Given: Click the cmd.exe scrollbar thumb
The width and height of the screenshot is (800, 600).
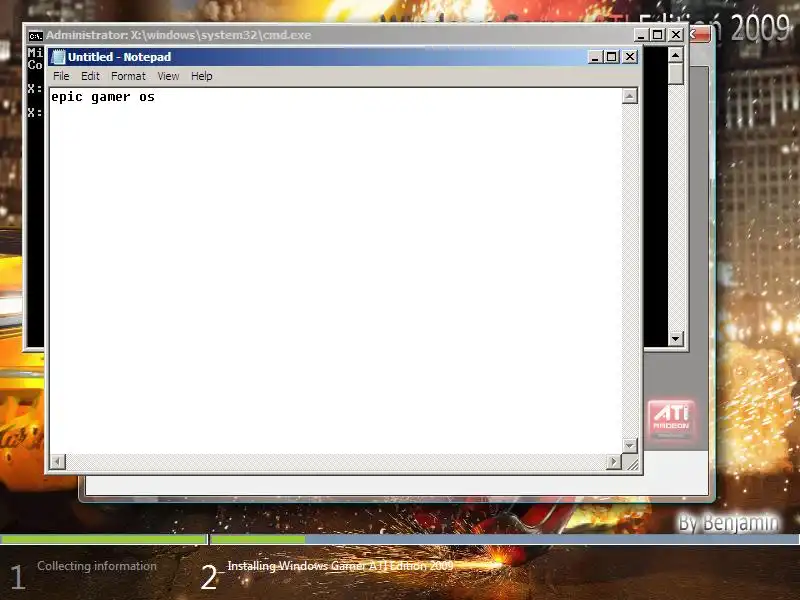Looking at the screenshot, I should coord(676,73).
